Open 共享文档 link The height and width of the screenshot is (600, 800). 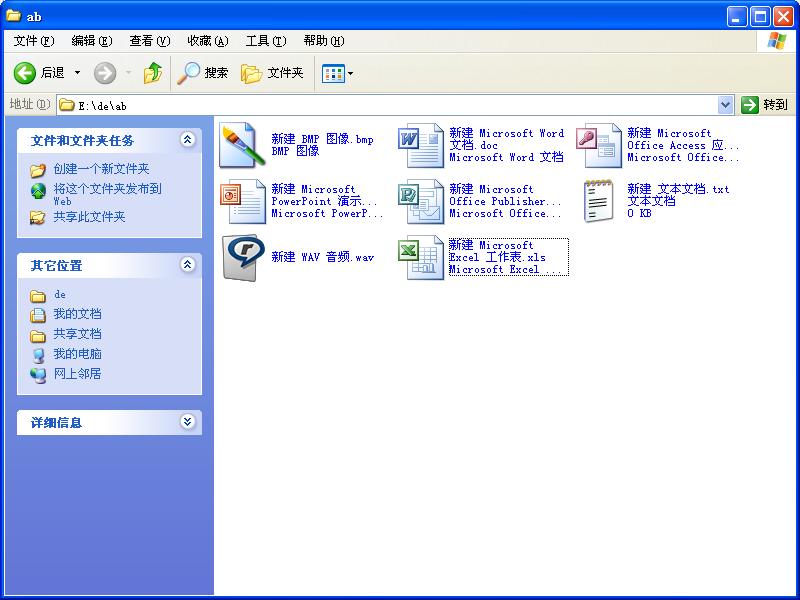pyautogui.click(x=78, y=334)
